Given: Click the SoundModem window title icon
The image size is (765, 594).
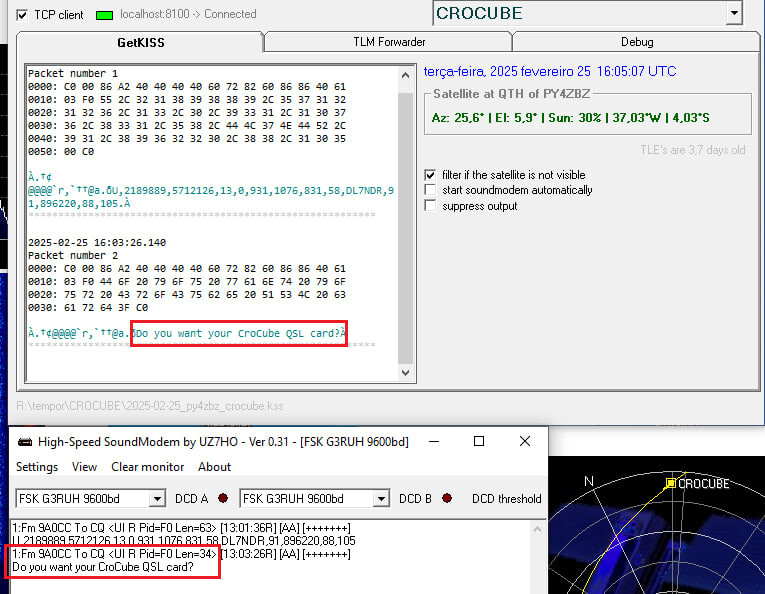Looking at the screenshot, I should (x=25, y=442).
